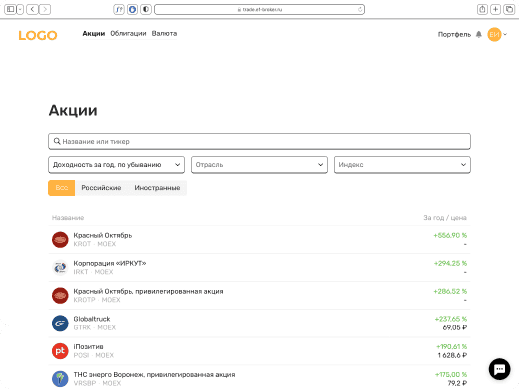Open the Портфель link
The height and width of the screenshot is (389, 519).
pos(454,34)
